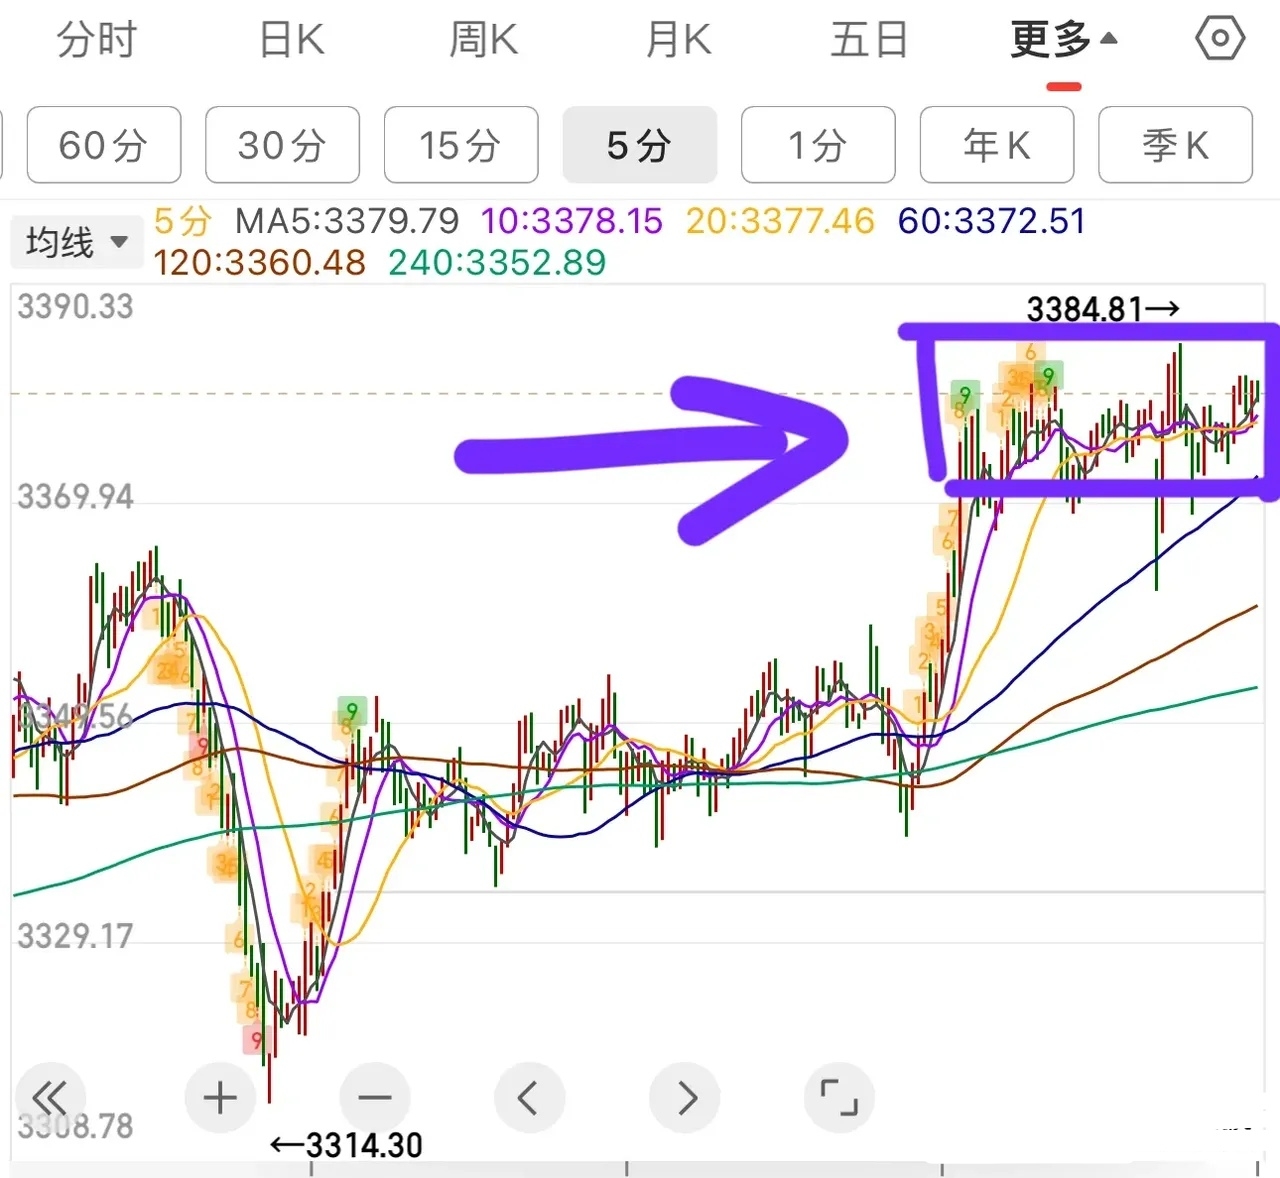Click the 3314.30 low price label
Image resolution: width=1280 pixels, height=1178 pixels.
347,1145
